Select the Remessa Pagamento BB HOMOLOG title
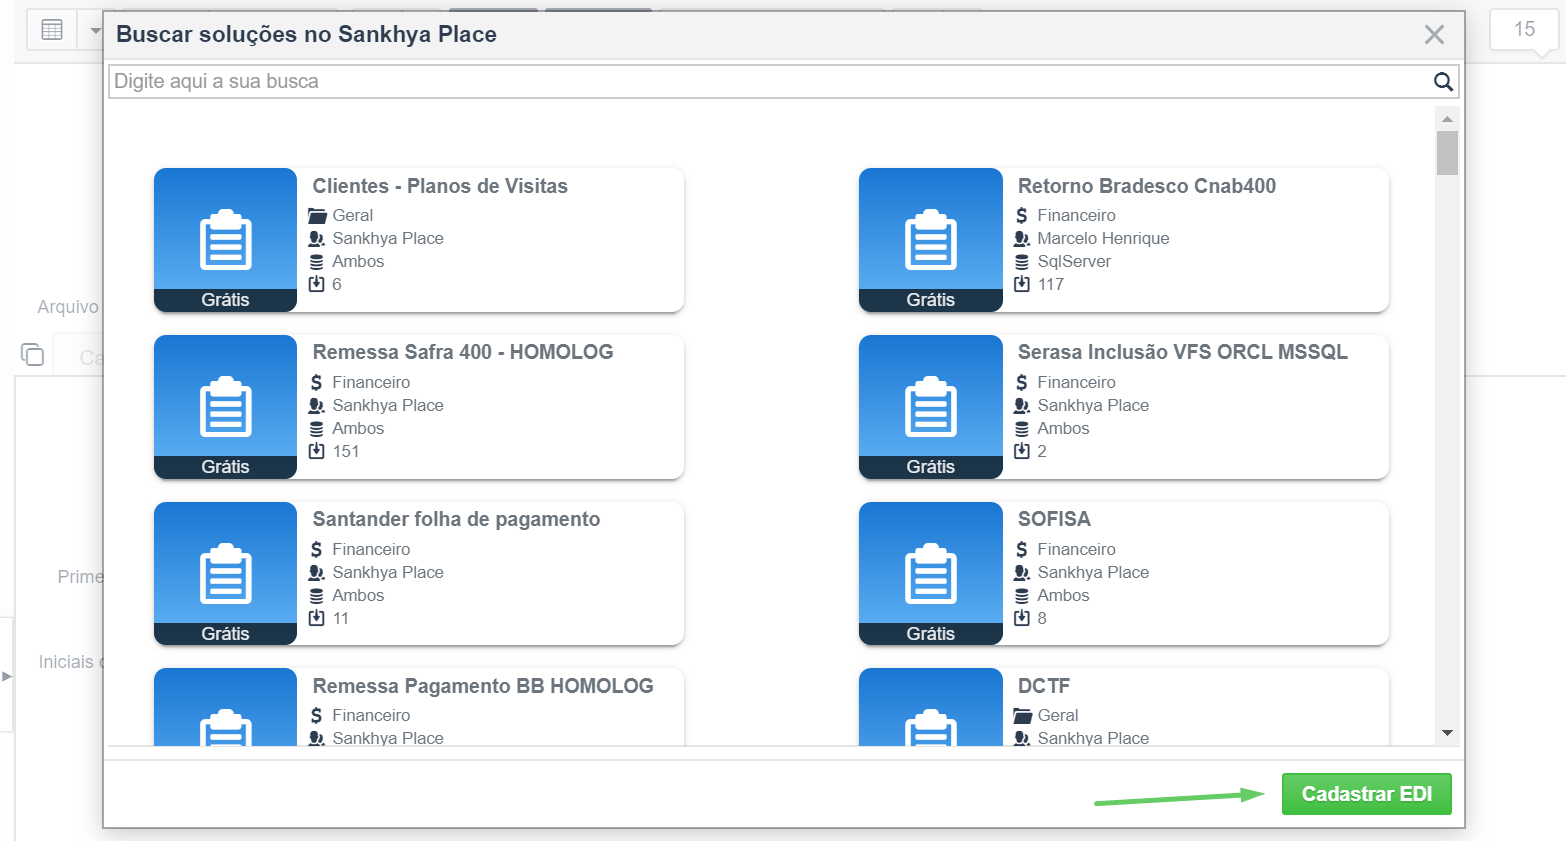 click(x=483, y=686)
